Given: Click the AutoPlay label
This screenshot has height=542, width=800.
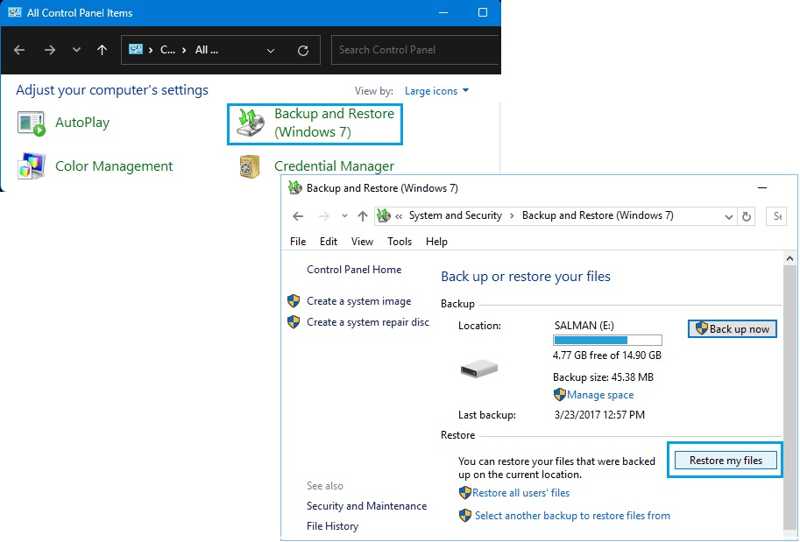Looking at the screenshot, I should point(82,122).
